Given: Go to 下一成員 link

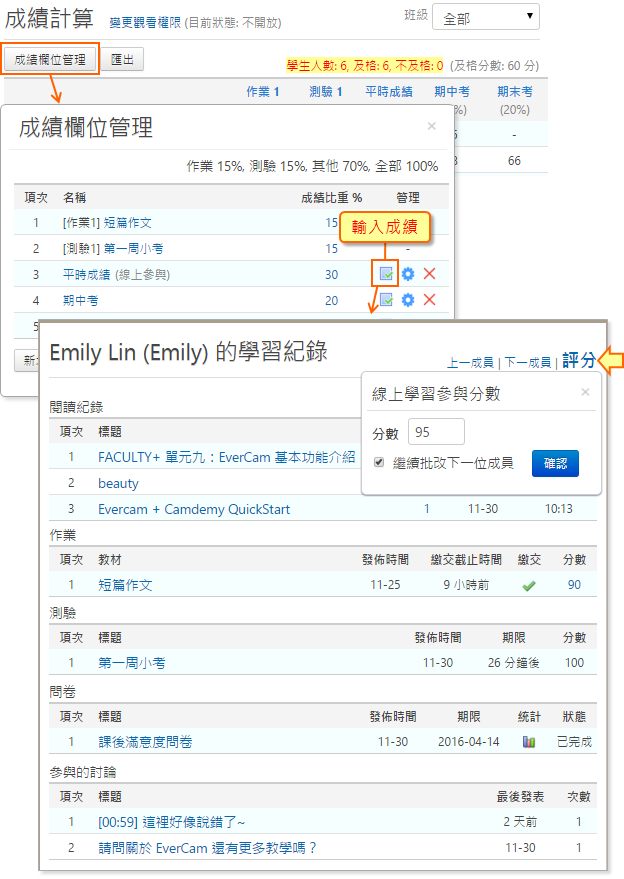Looking at the screenshot, I should click(526, 362).
